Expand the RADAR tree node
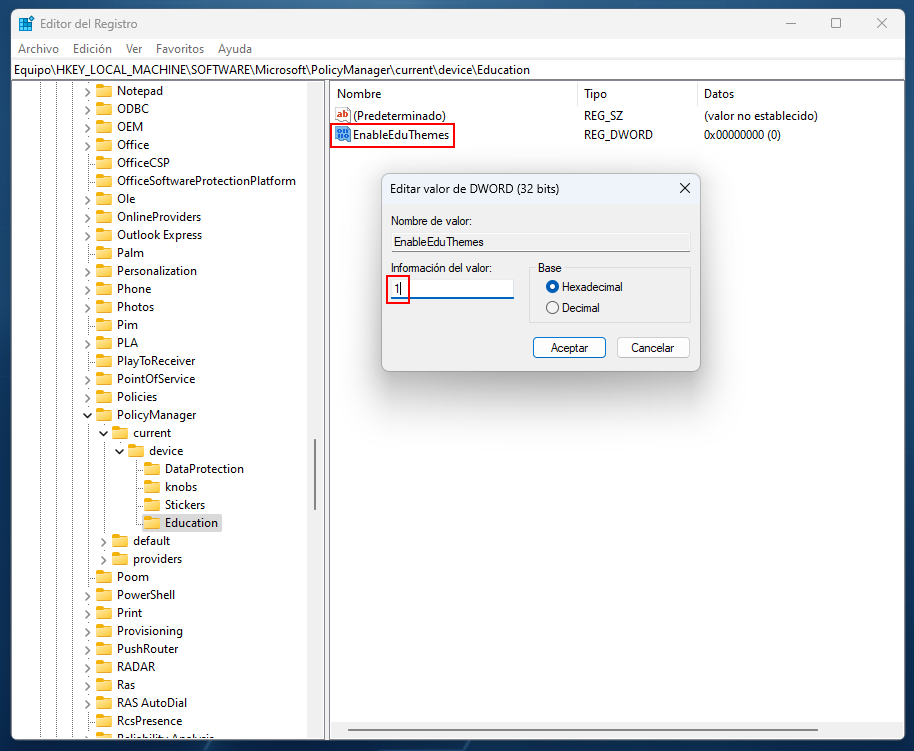Image resolution: width=914 pixels, height=751 pixels. point(87,668)
